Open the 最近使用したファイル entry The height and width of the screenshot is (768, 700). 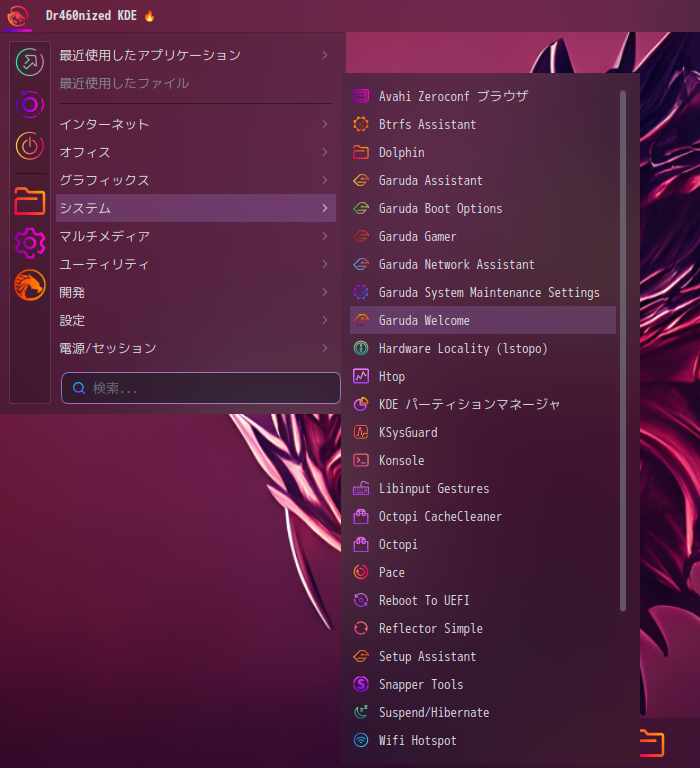pyautogui.click(x=196, y=83)
